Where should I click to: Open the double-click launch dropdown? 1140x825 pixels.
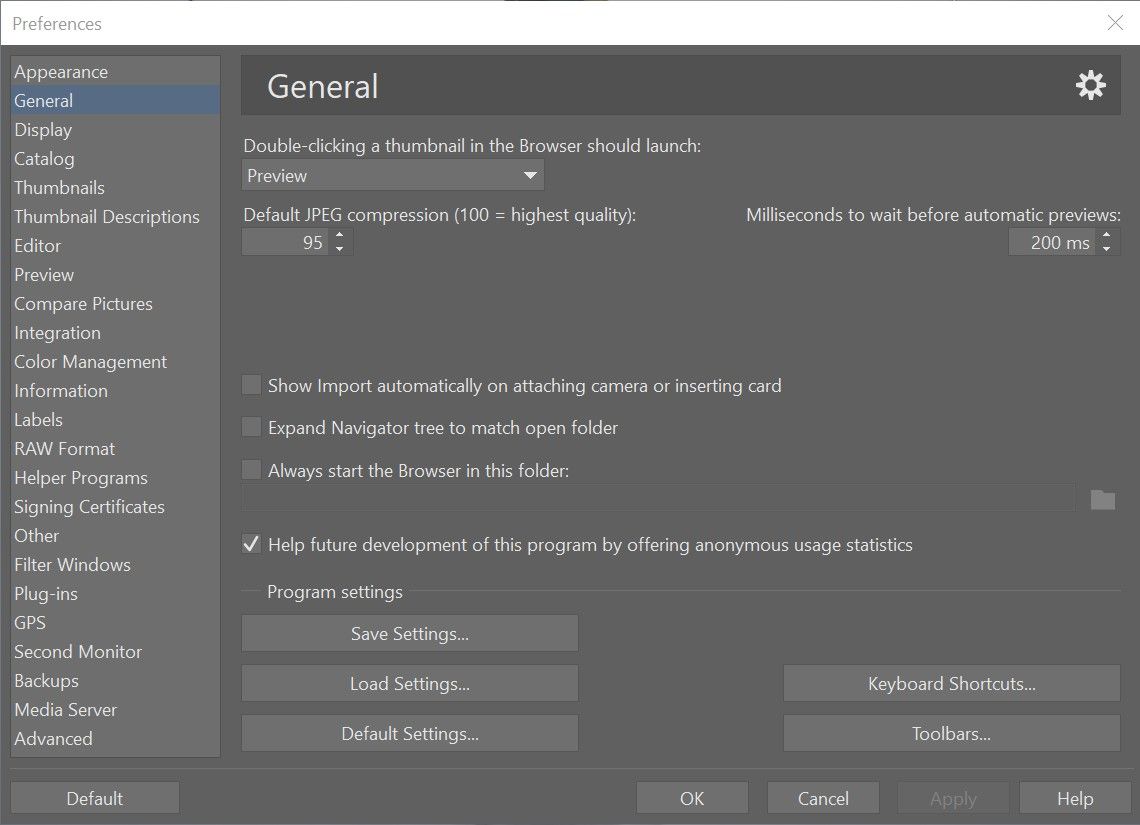click(x=393, y=176)
